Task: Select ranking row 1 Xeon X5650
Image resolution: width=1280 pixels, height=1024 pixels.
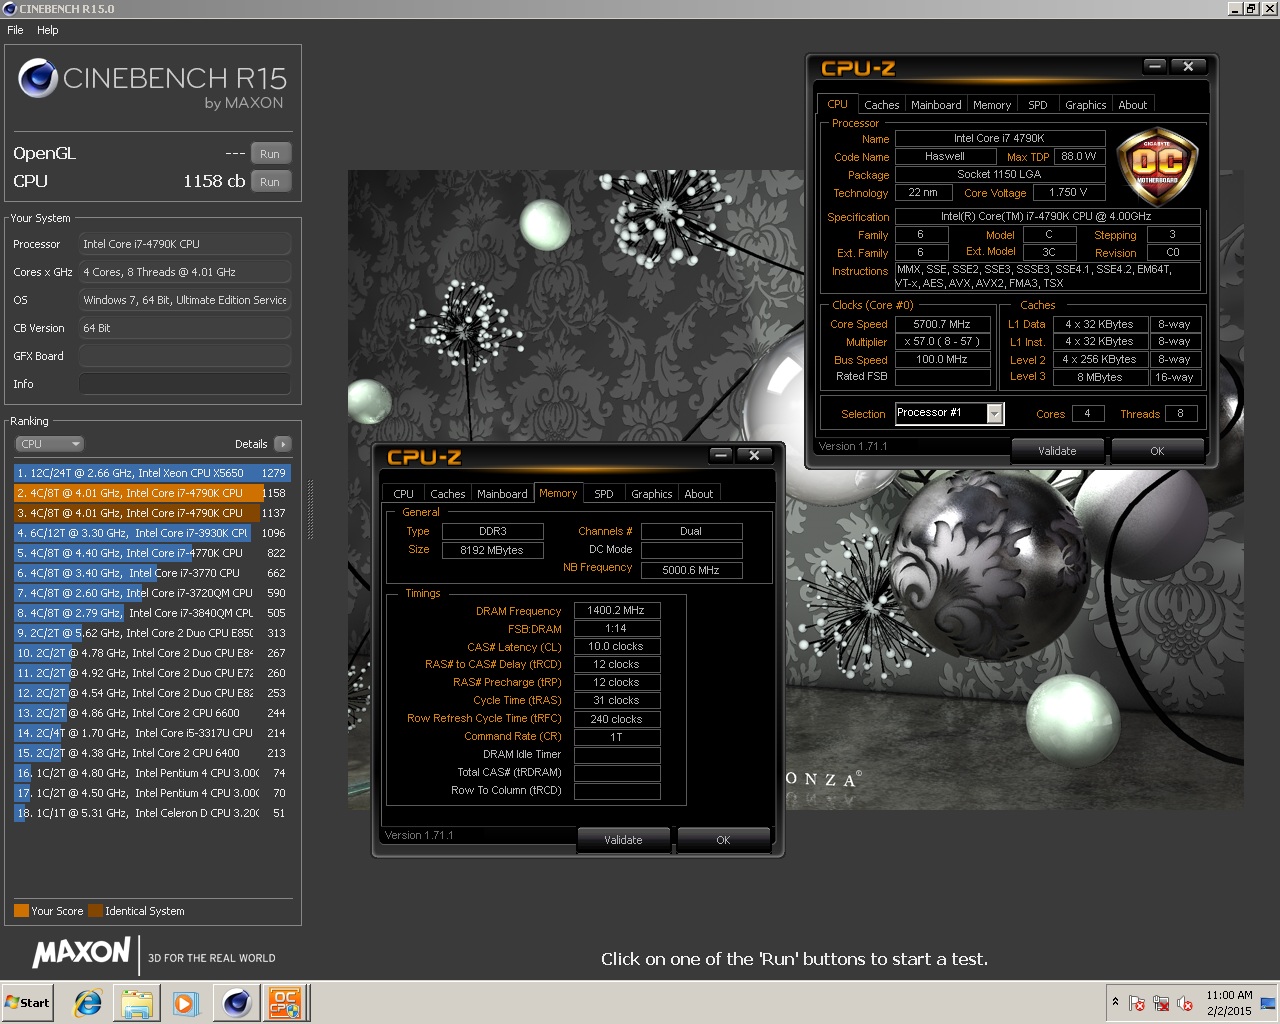Action: click(x=151, y=473)
